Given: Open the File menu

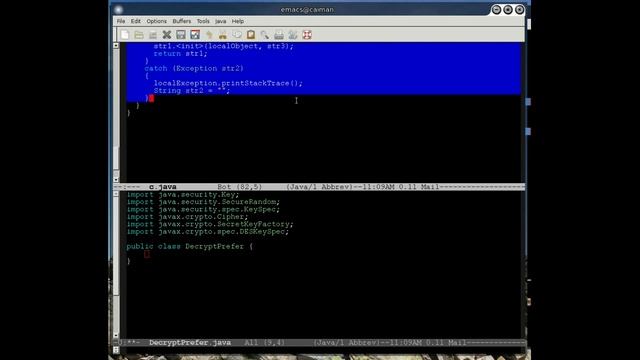Looking at the screenshot, I should pyautogui.click(x=121, y=21).
